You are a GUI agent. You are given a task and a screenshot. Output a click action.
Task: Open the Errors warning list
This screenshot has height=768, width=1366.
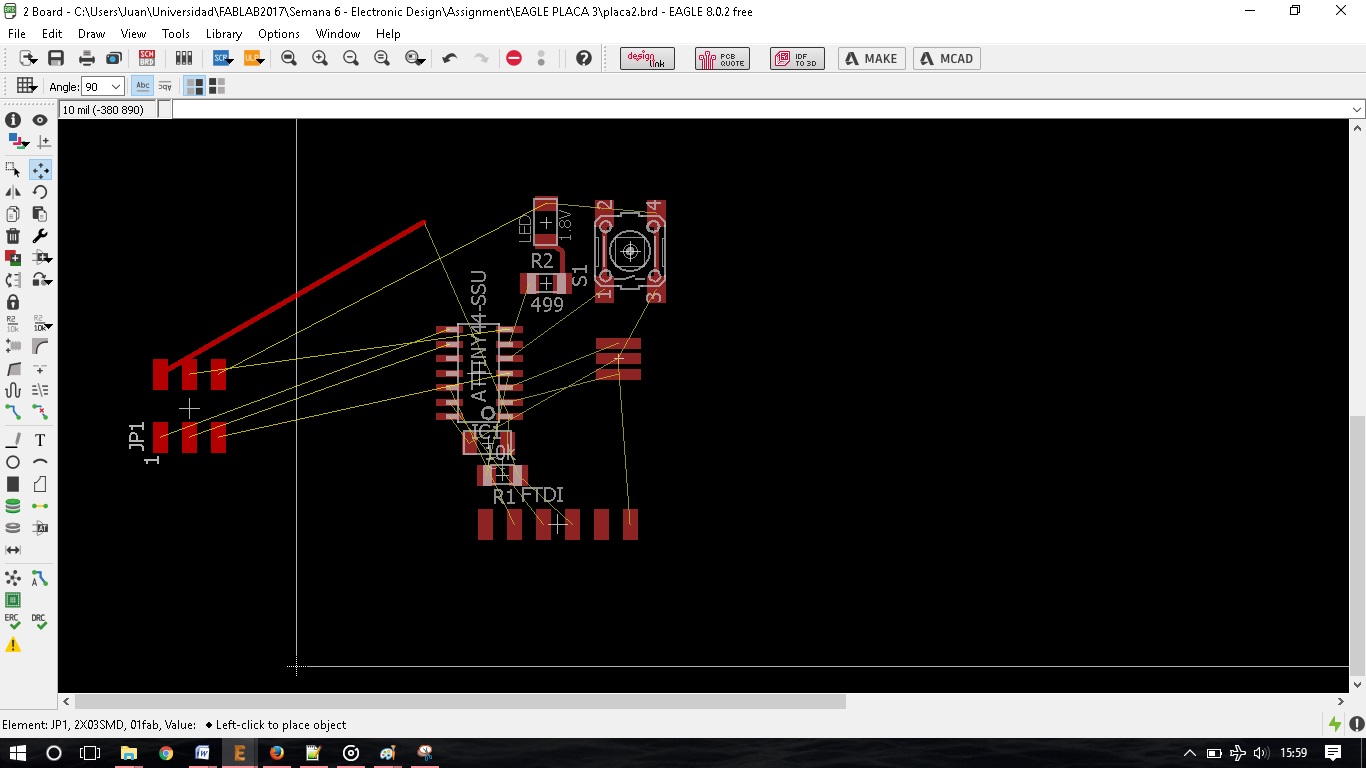pyautogui.click(x=13, y=646)
